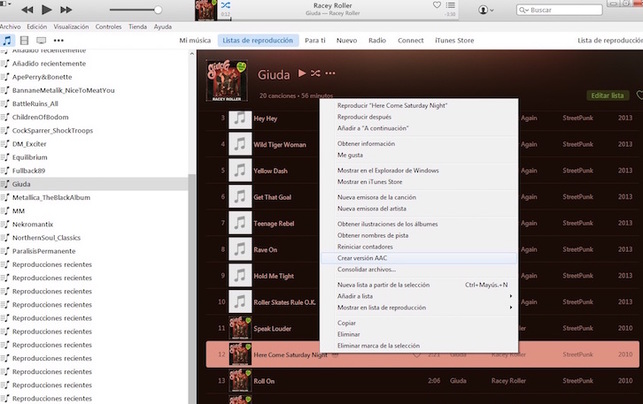Switch to Nuevo tab
This screenshot has height=404, width=643.
(347, 40)
